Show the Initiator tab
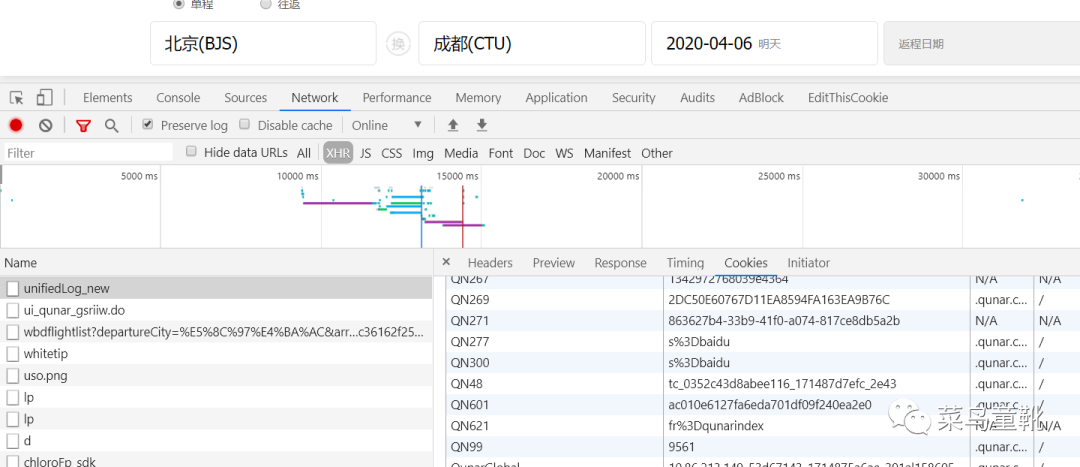This screenshot has height=467, width=1080. point(809,262)
